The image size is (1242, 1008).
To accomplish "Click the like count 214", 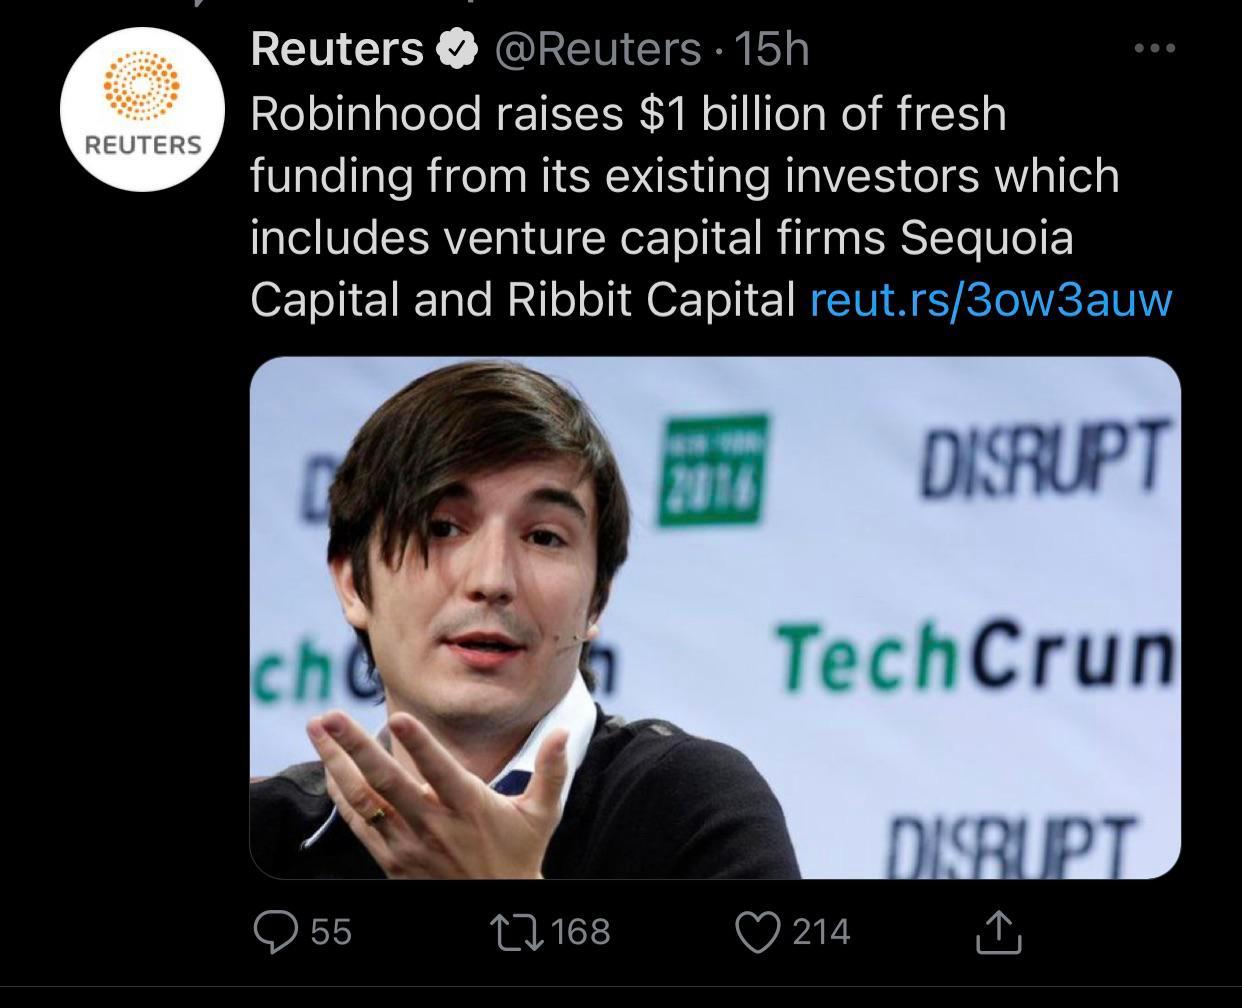I will pyautogui.click(x=821, y=932).
